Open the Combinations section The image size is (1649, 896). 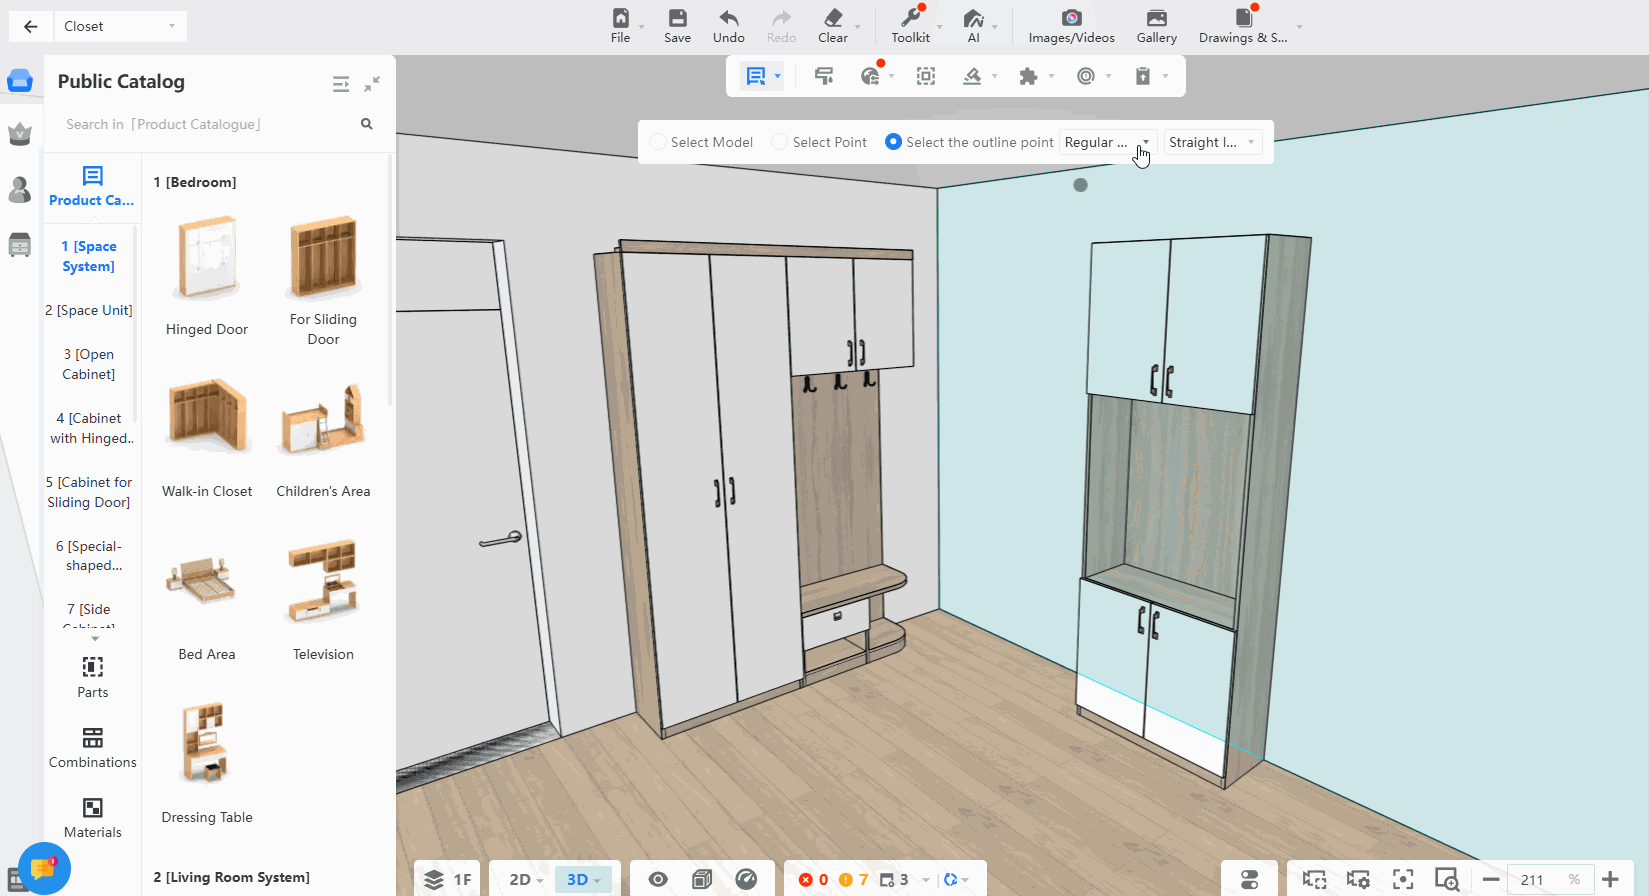click(93, 748)
